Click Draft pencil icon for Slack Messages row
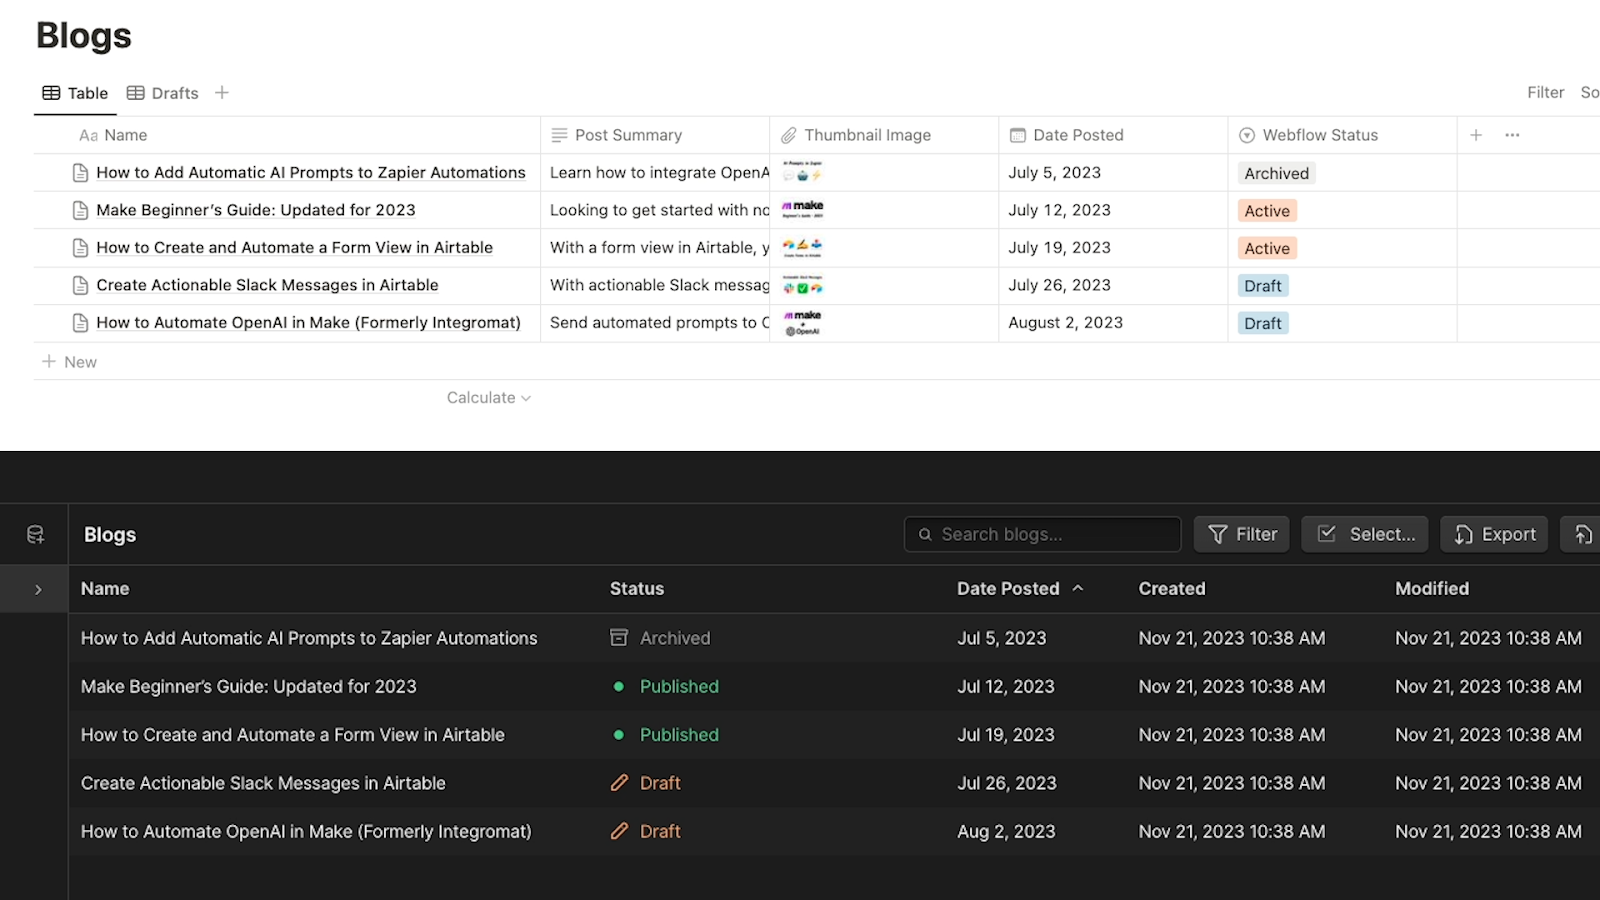 point(619,782)
